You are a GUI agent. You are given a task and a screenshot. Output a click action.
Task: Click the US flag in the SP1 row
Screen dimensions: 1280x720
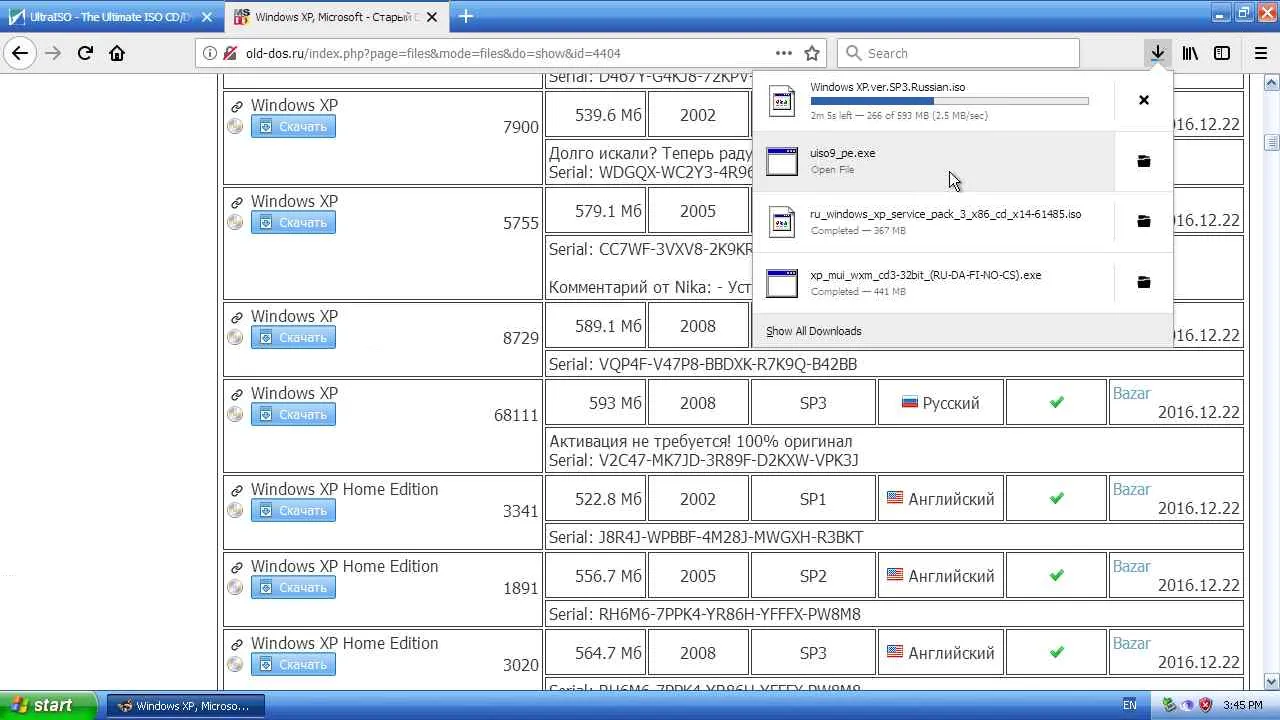895,498
